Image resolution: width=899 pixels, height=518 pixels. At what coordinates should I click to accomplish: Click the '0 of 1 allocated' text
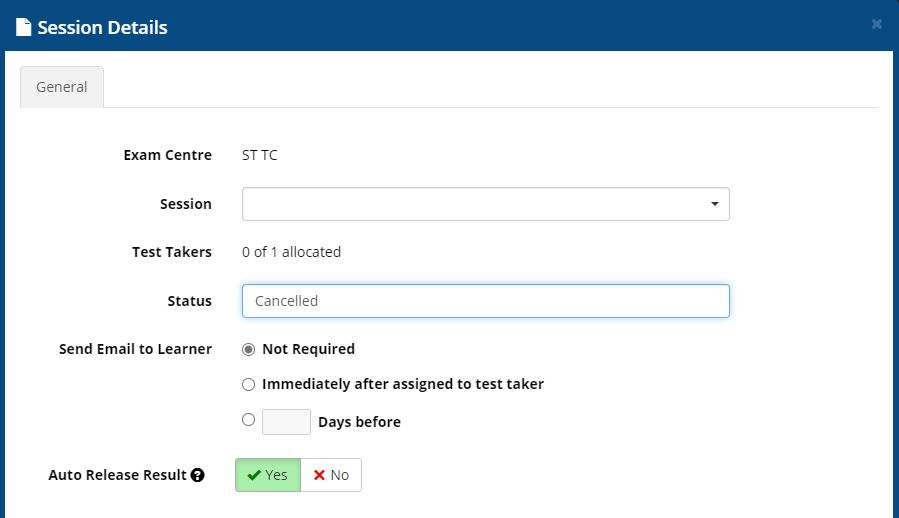click(291, 252)
